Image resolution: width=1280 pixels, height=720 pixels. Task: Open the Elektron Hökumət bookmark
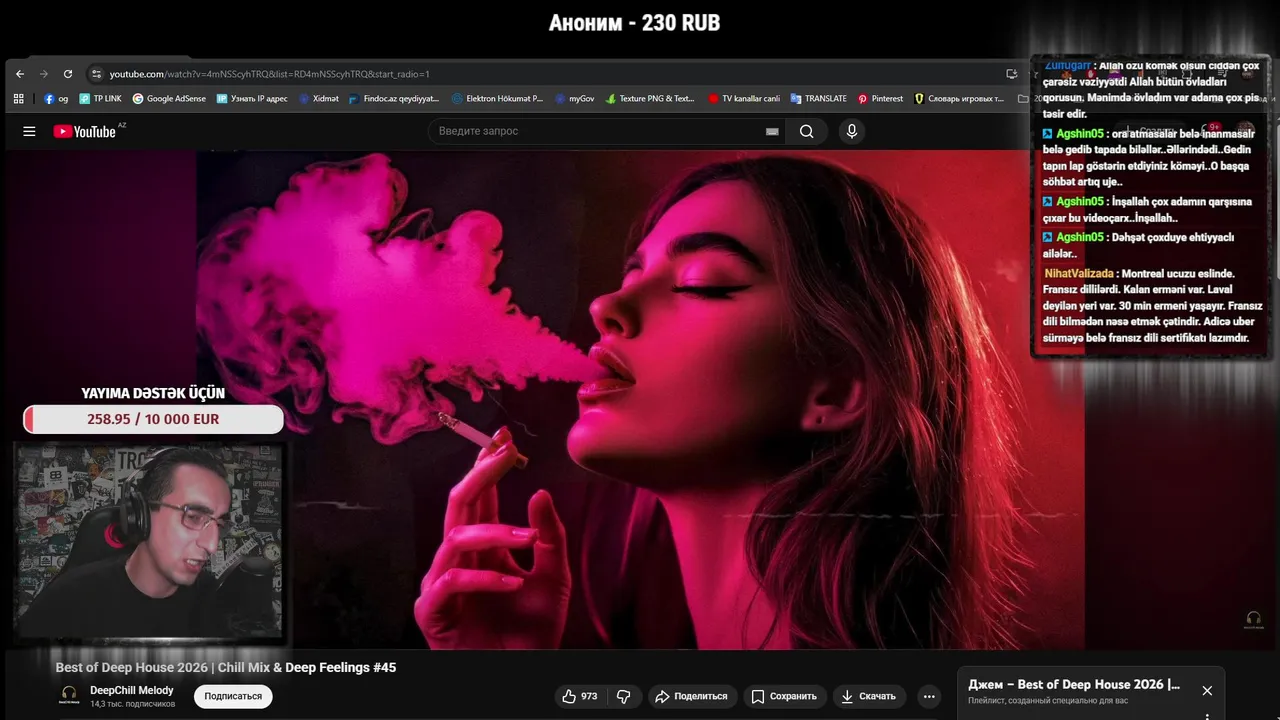(498, 99)
